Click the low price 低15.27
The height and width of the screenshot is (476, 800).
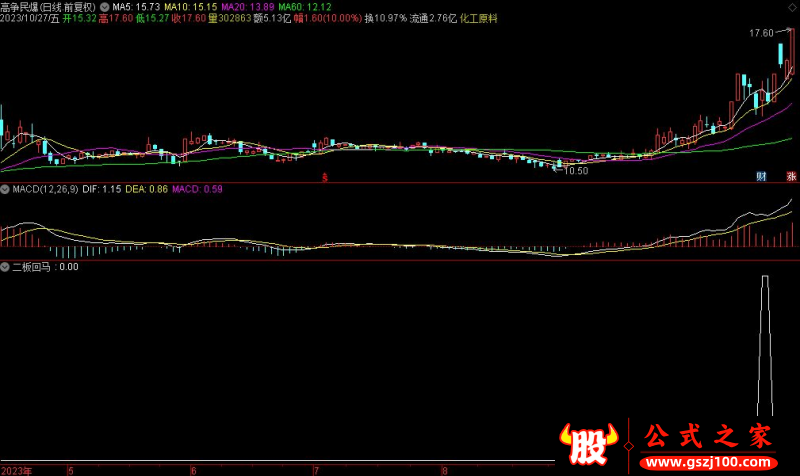(x=153, y=18)
